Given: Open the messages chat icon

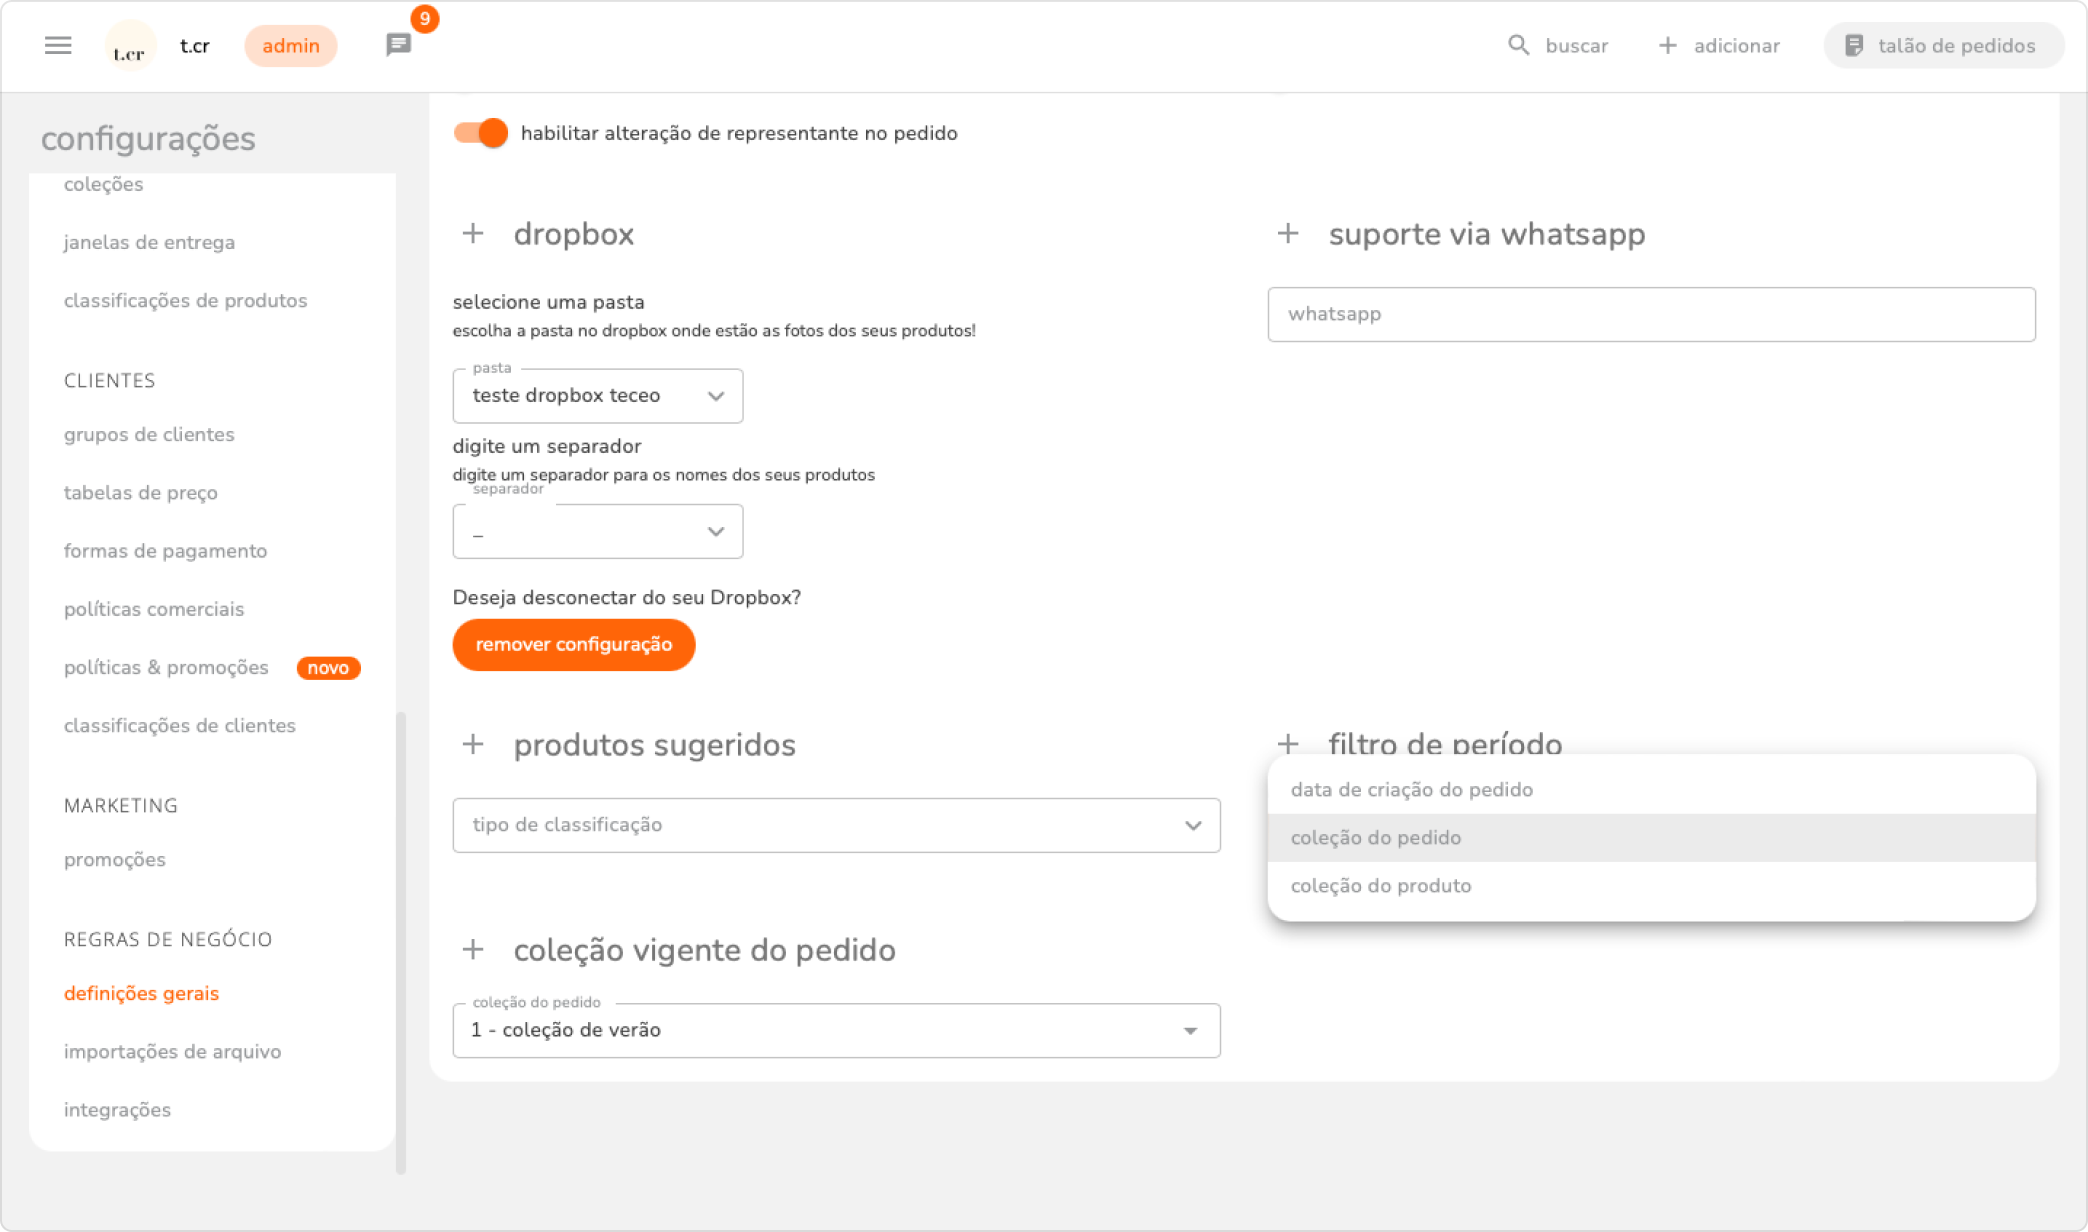Looking at the screenshot, I should coord(398,45).
